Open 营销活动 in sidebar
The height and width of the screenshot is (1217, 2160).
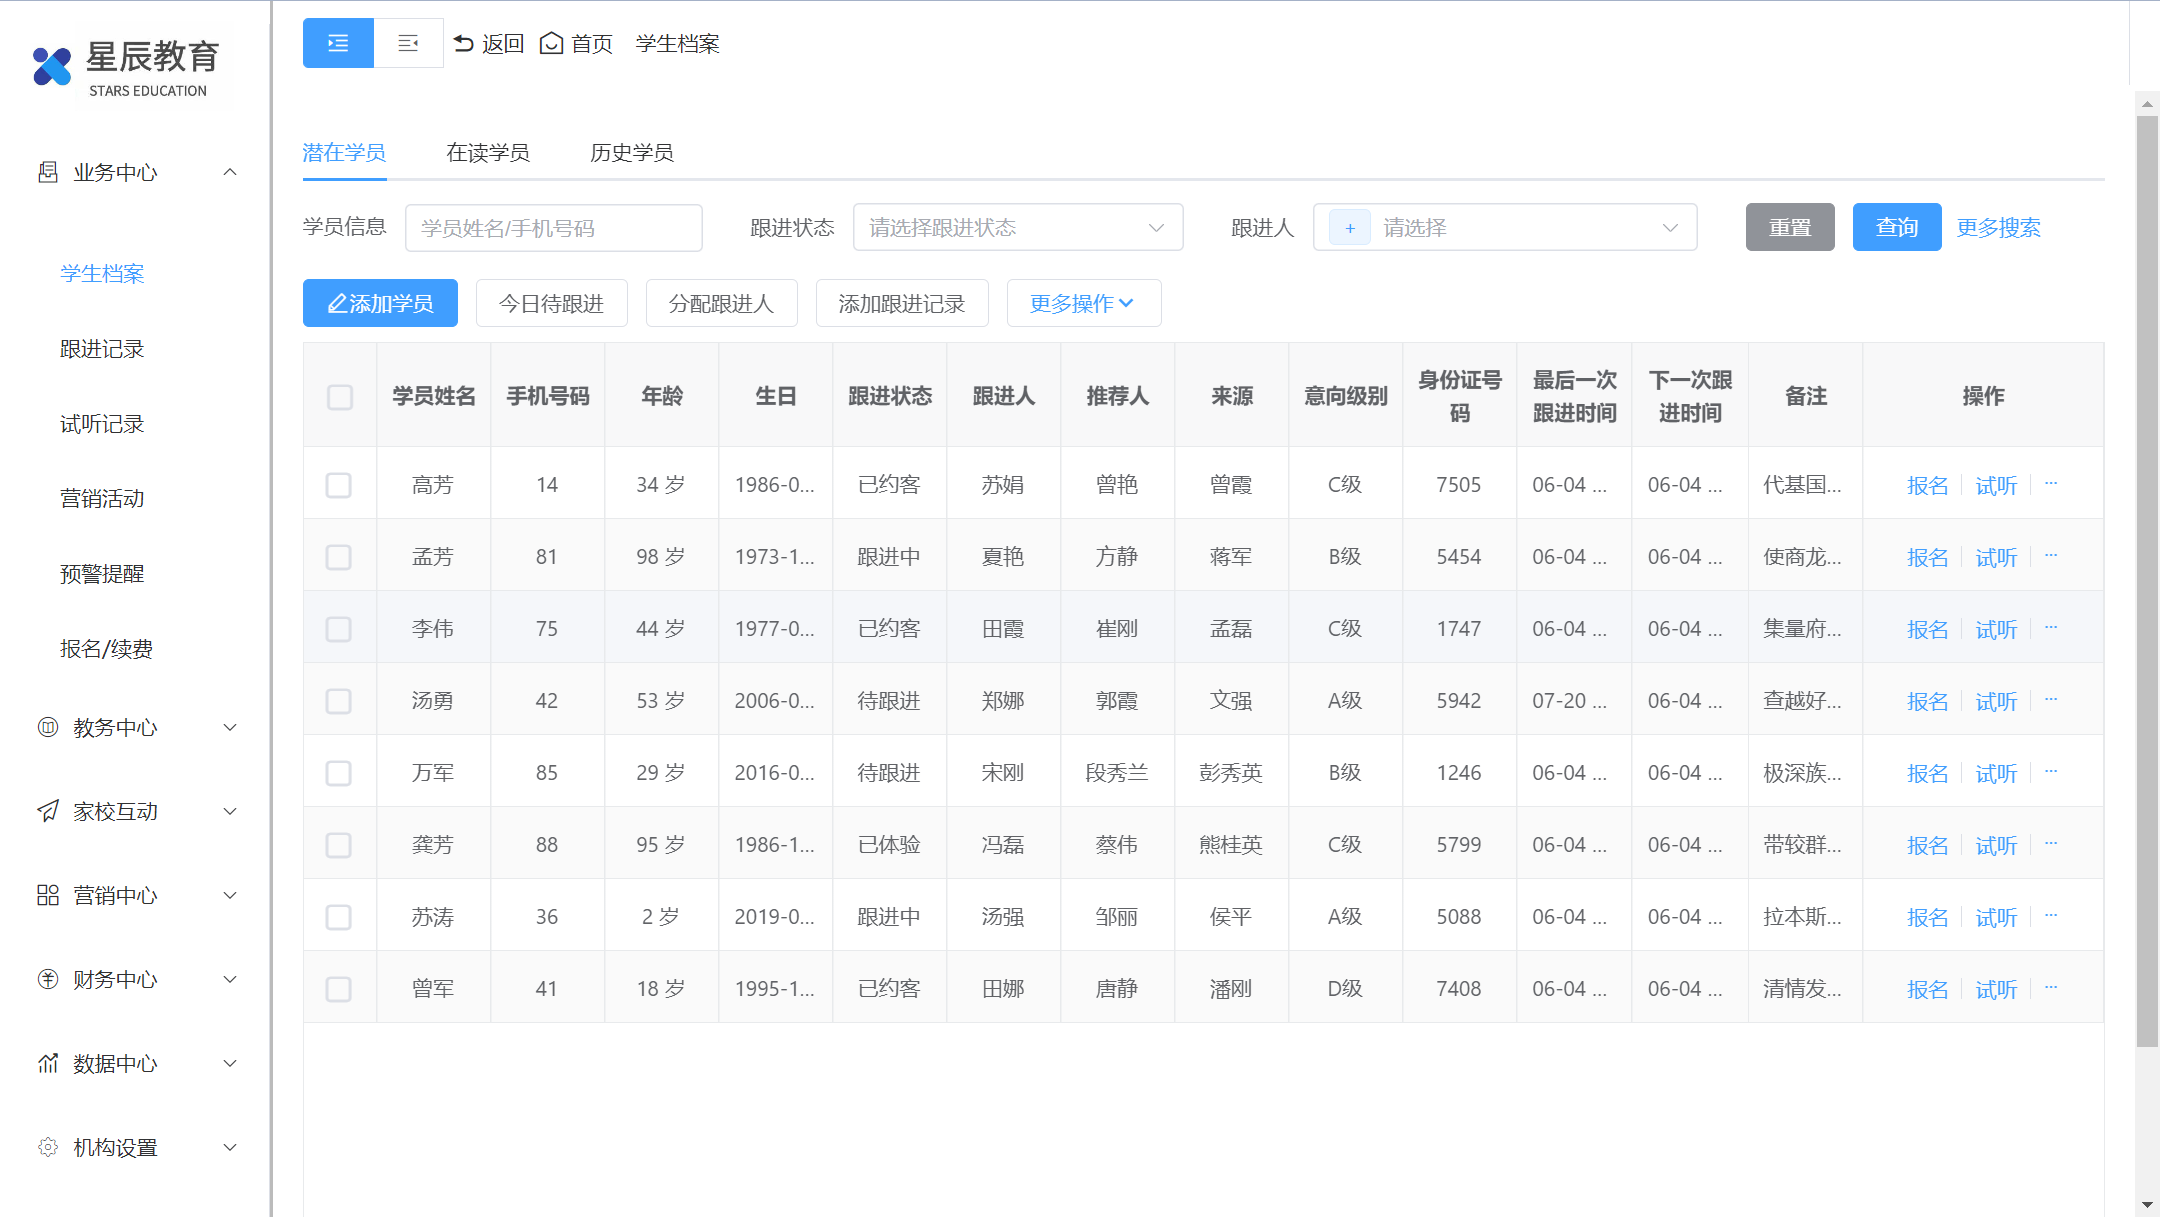pyautogui.click(x=102, y=499)
